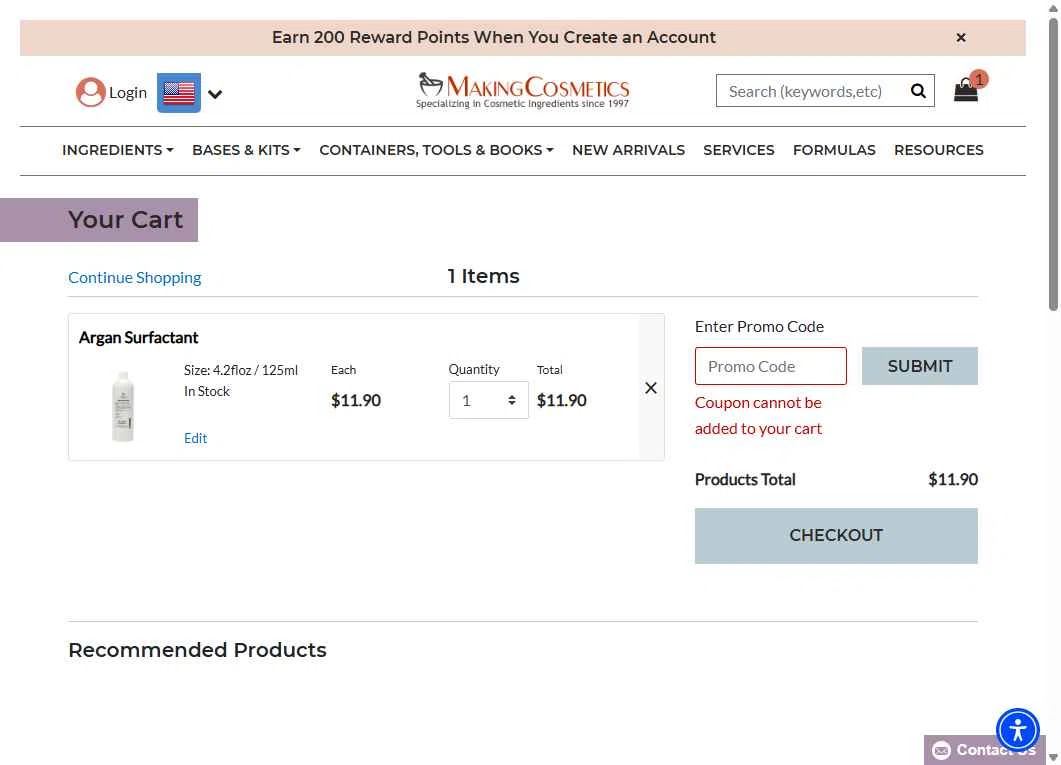Open the shopping bag cart icon

pos(966,90)
